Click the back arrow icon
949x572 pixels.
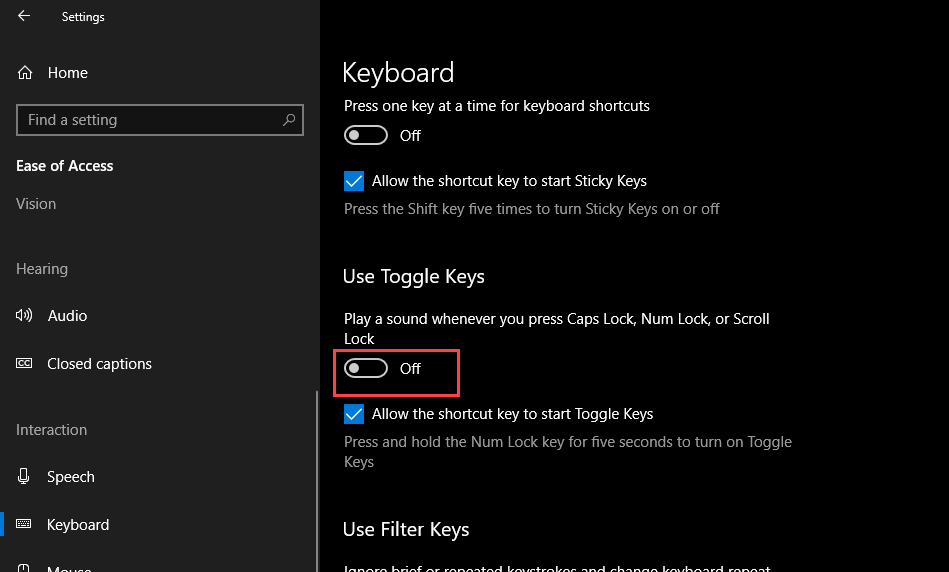[24, 16]
